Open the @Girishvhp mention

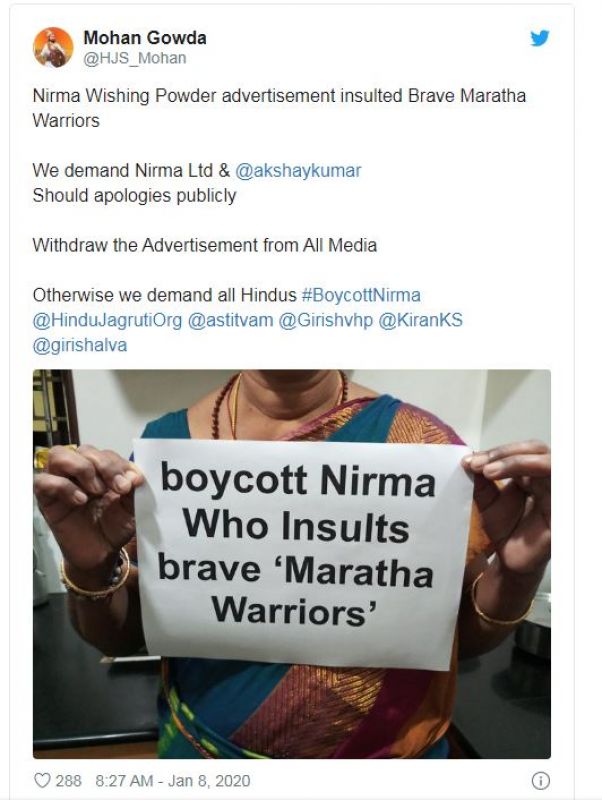pyautogui.click(x=326, y=320)
